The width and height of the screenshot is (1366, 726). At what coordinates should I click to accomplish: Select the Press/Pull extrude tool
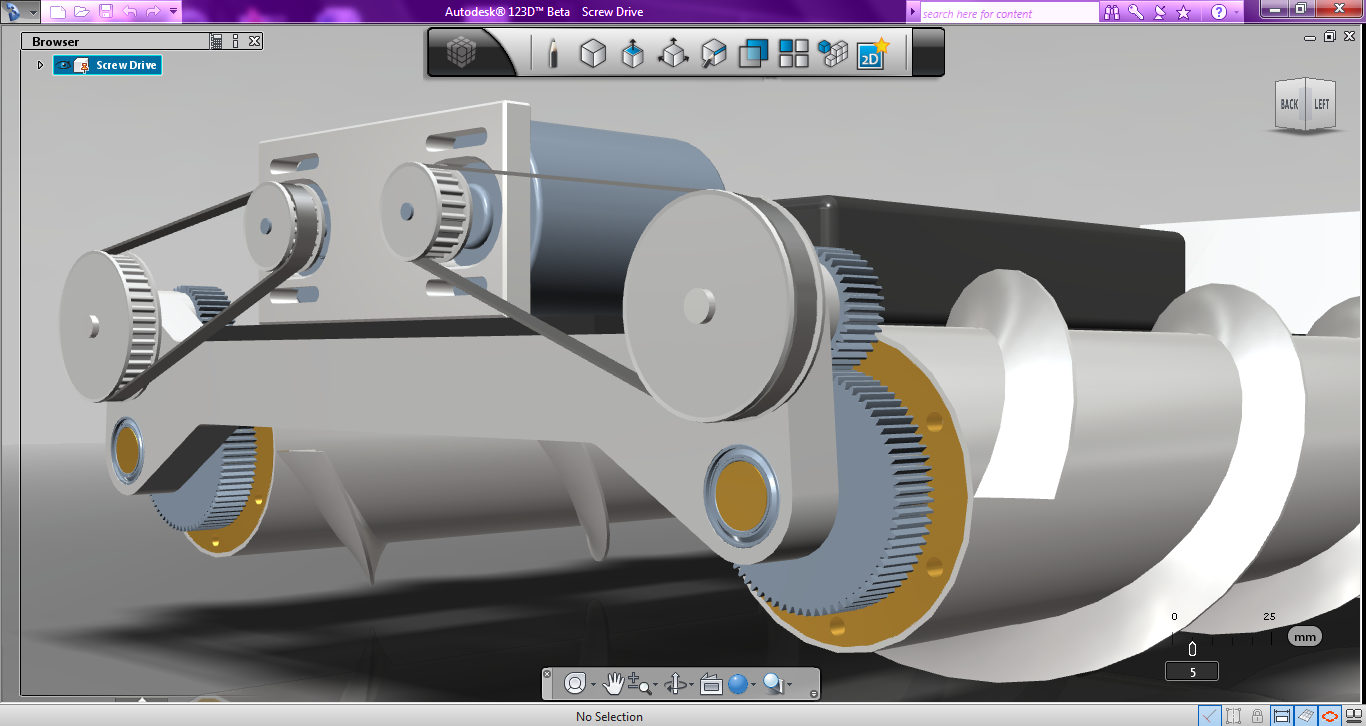coord(633,53)
